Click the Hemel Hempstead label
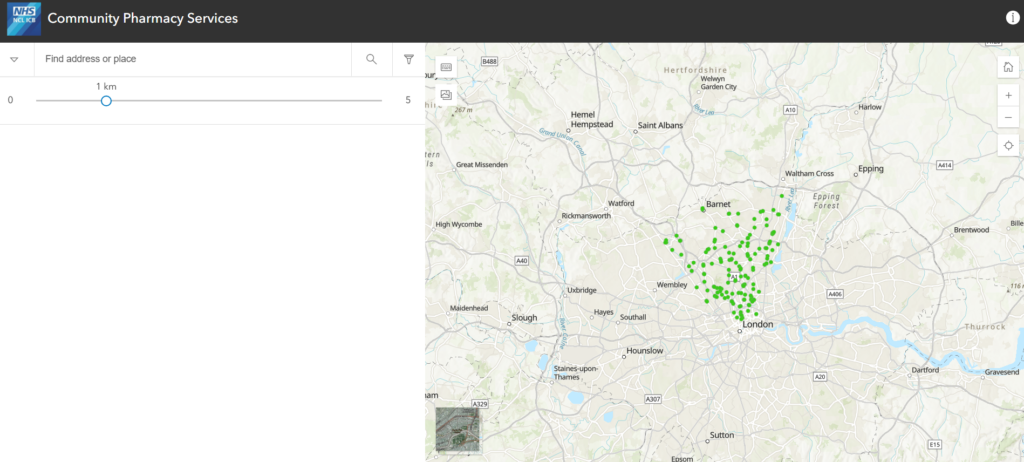 [x=592, y=119]
